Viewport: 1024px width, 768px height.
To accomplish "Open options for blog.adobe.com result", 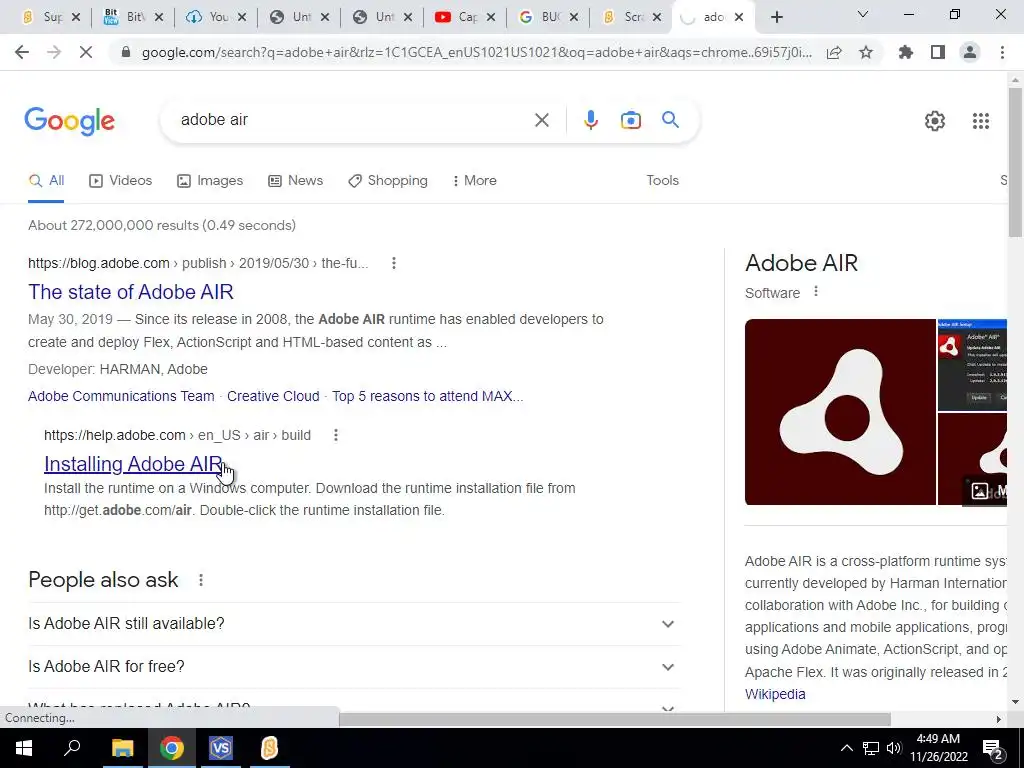I will 393,263.
